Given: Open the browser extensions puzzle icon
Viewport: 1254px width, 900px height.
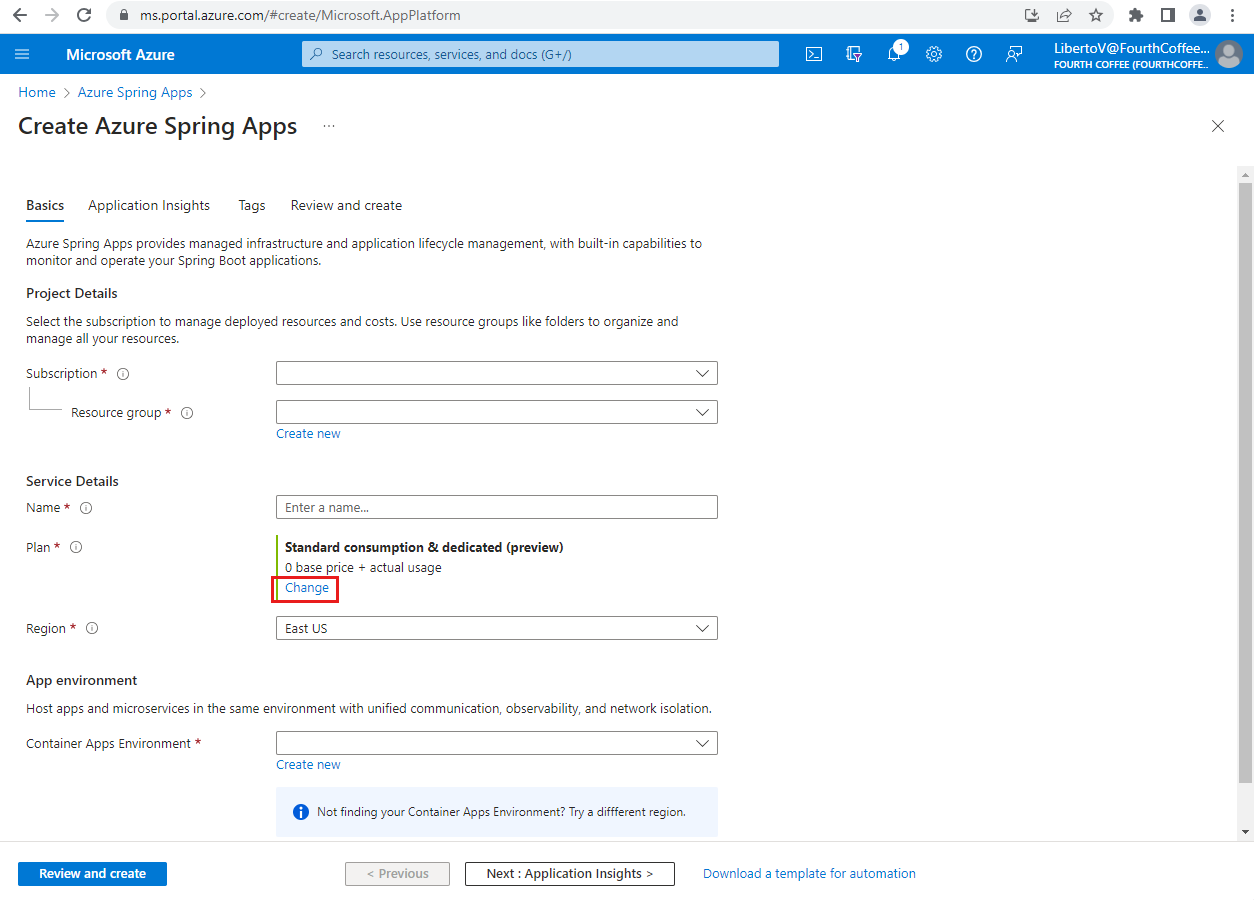Looking at the screenshot, I should pos(1135,15).
